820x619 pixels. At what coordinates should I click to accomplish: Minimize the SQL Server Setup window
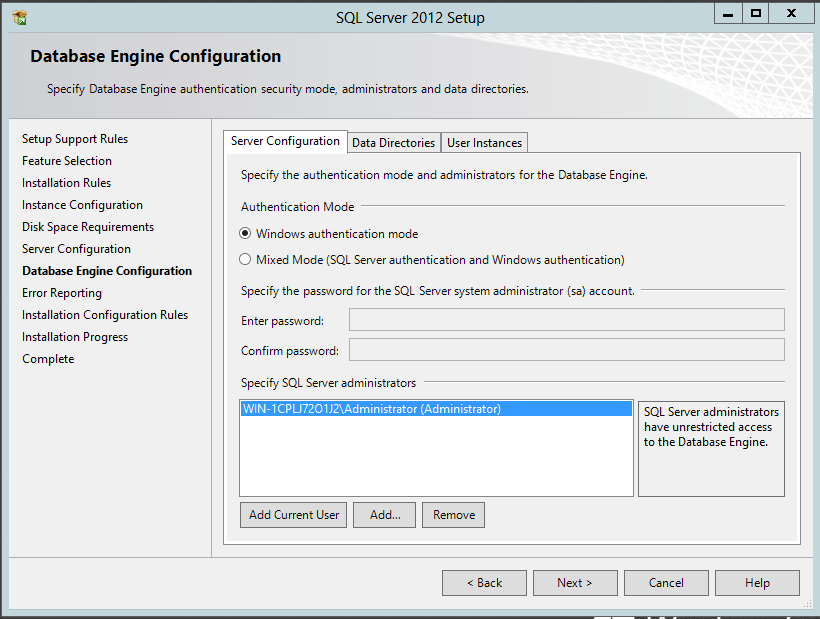pos(727,14)
